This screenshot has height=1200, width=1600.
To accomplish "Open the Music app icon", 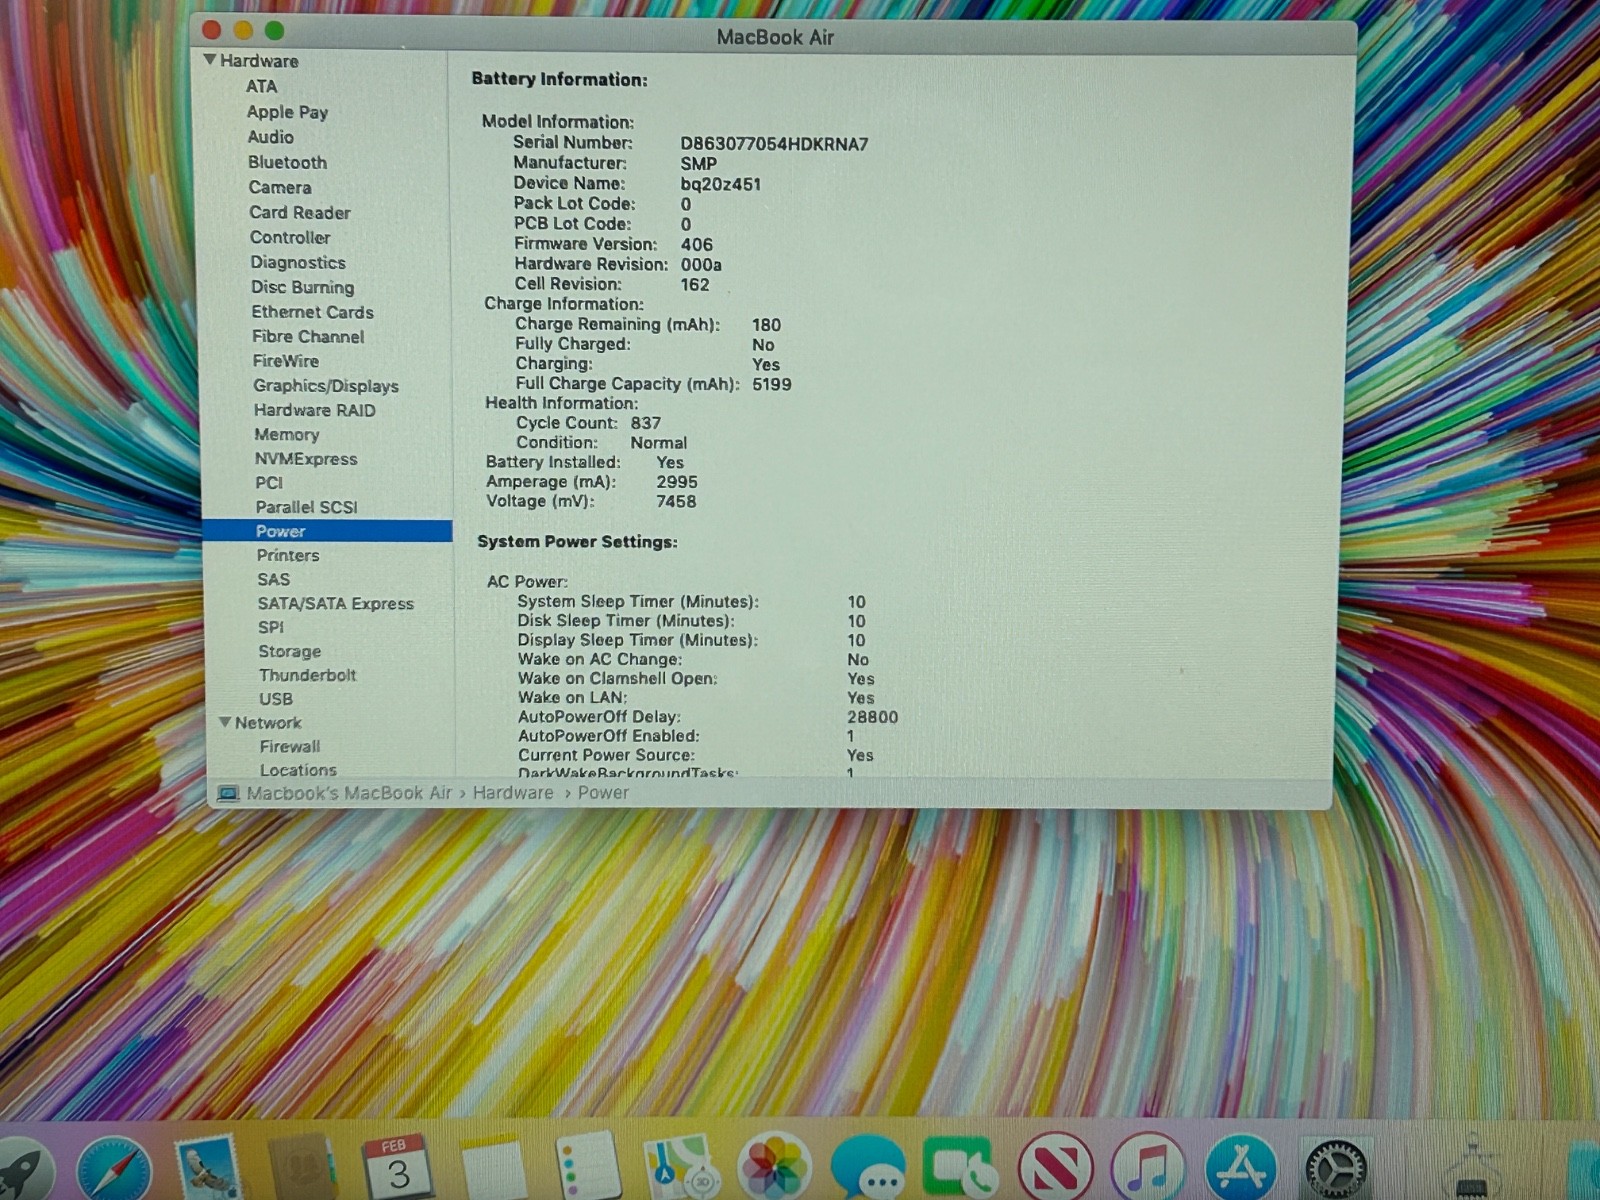I will pos(1149,1168).
